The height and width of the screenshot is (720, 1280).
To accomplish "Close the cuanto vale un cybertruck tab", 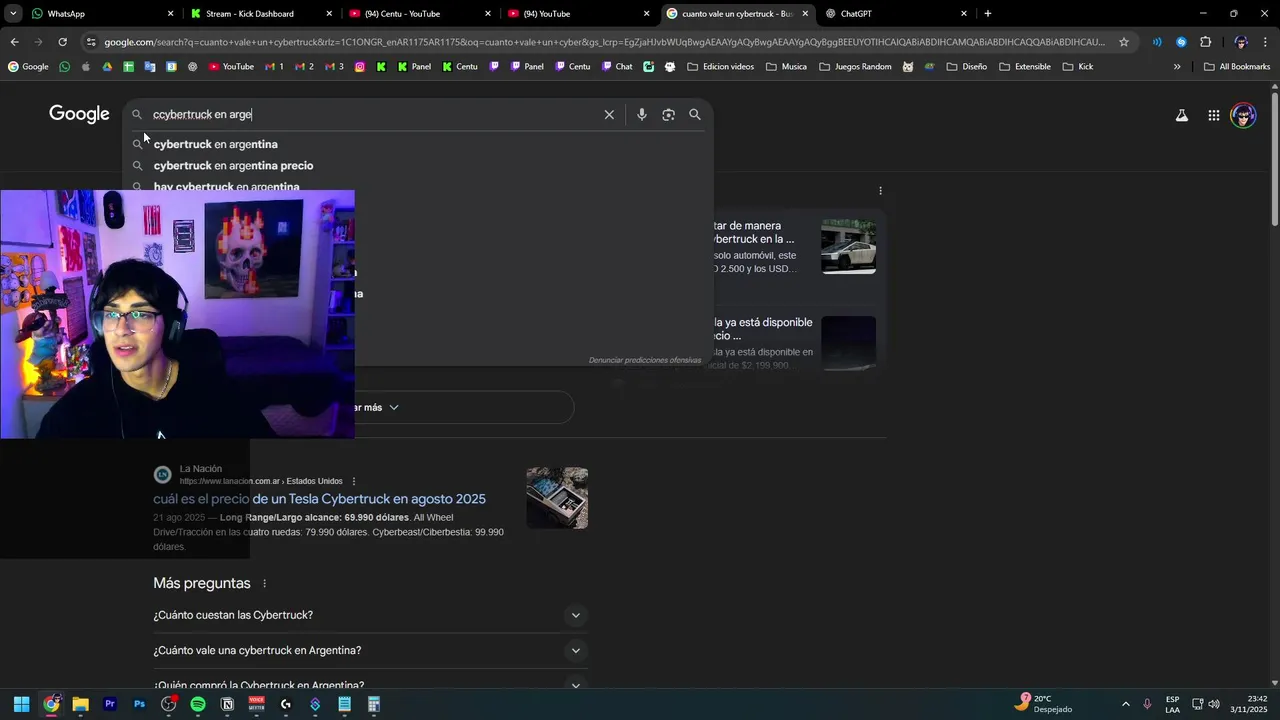I will pos(805,14).
